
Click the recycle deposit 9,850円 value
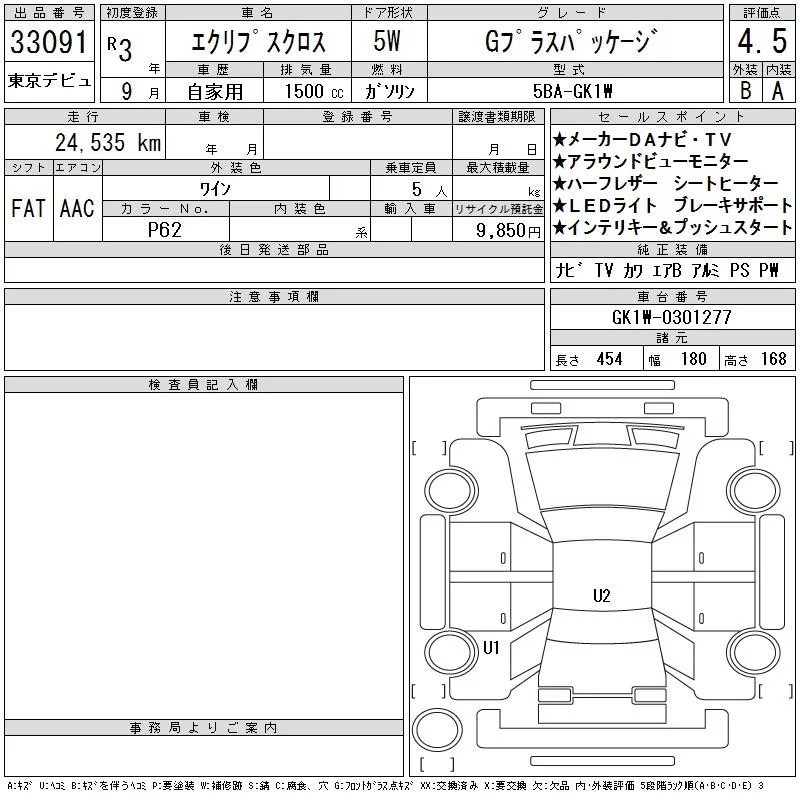499,230
